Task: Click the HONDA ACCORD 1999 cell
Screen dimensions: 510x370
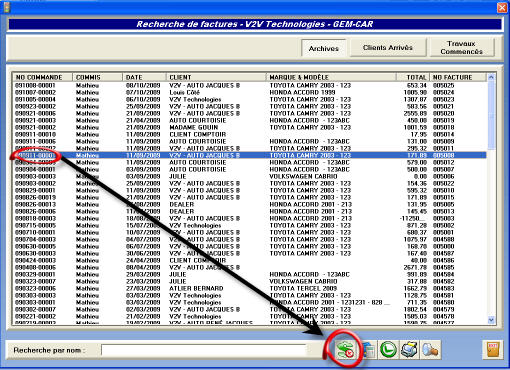Action: [302, 92]
